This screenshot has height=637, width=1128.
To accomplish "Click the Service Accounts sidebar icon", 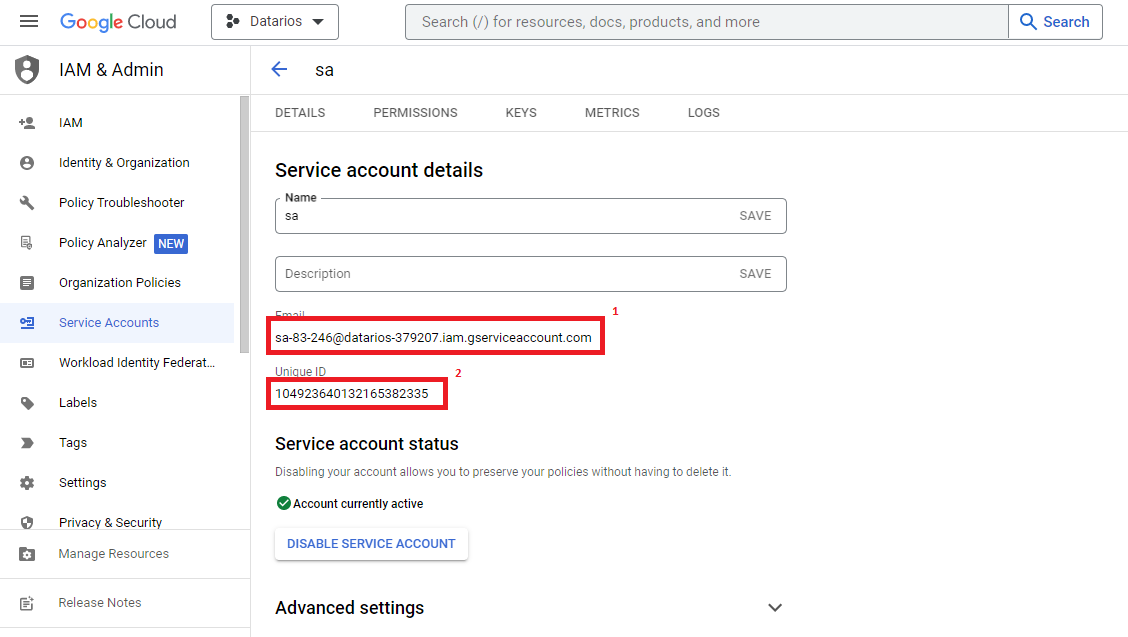I will (x=27, y=323).
